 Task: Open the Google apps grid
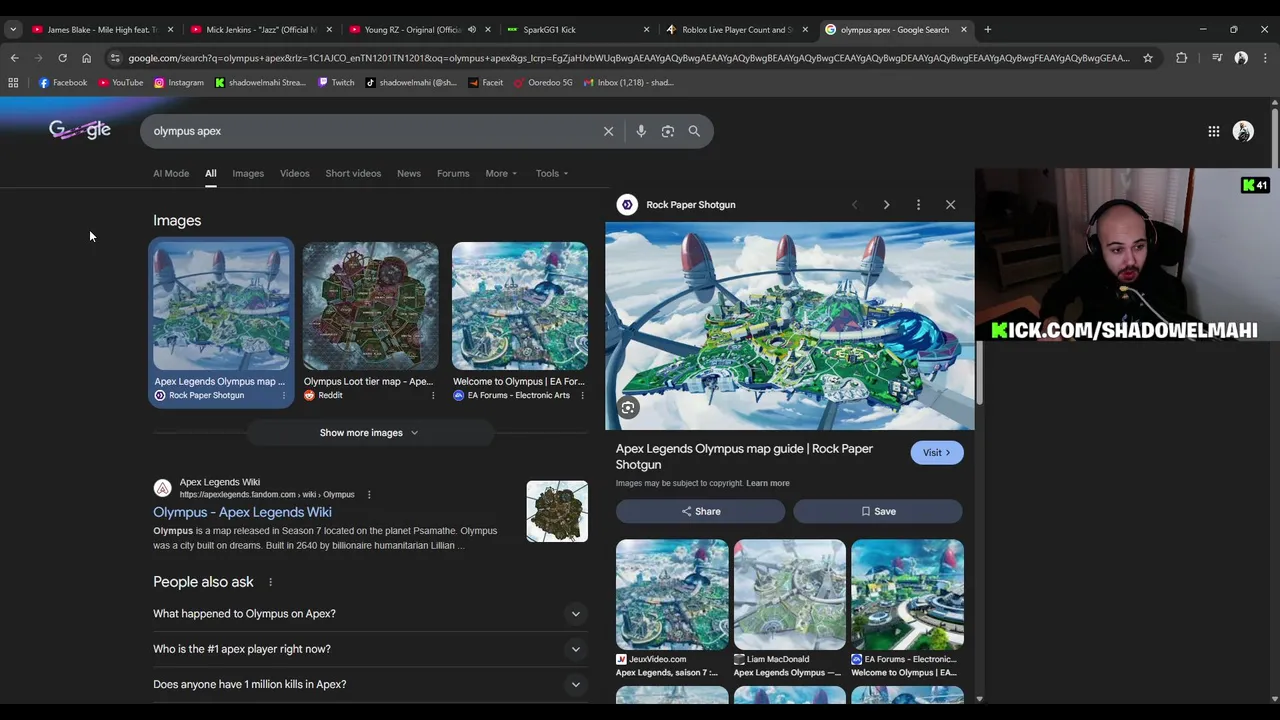pyautogui.click(x=1213, y=131)
